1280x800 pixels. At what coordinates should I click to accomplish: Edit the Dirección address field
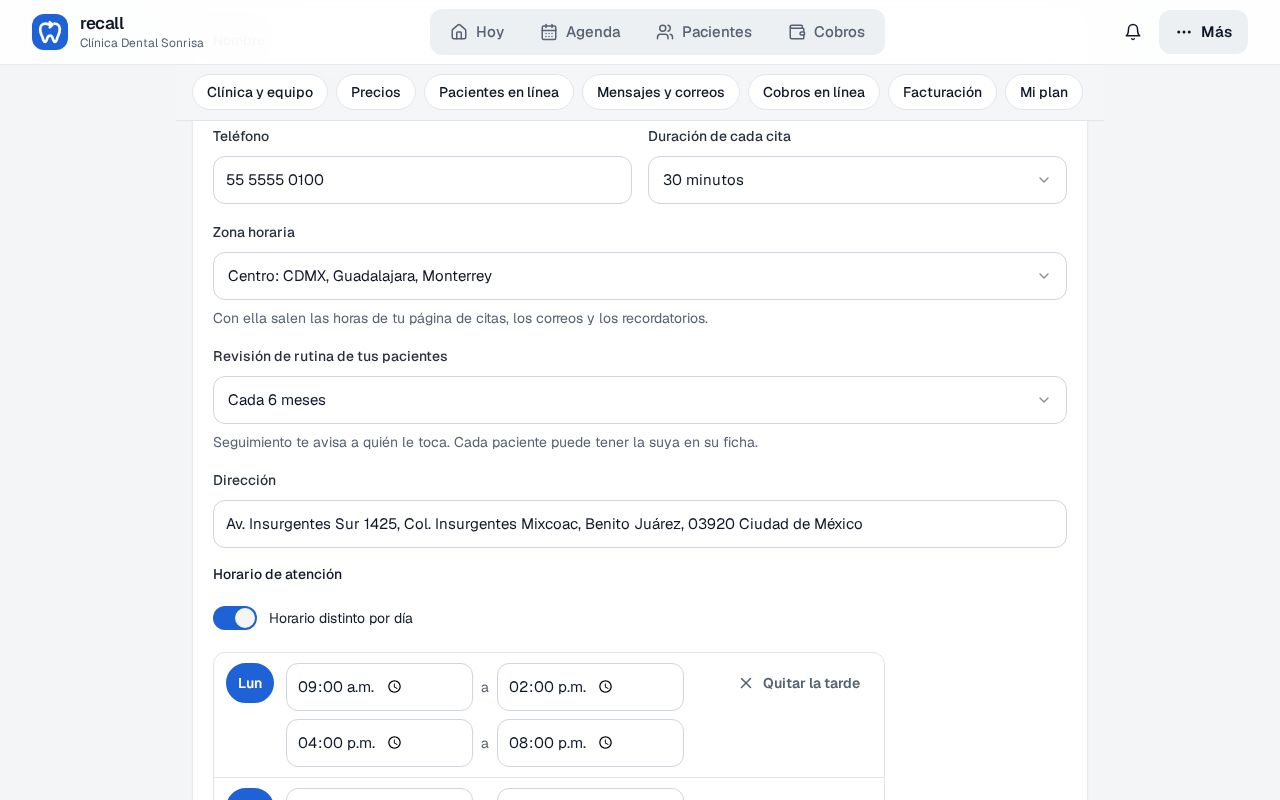pos(640,524)
